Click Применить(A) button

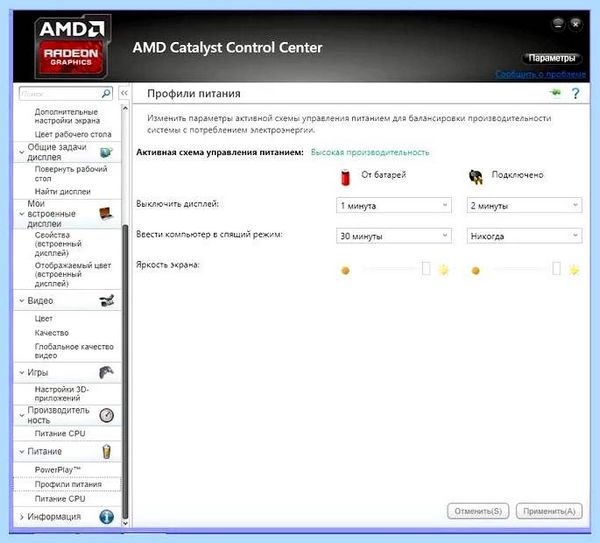click(x=549, y=511)
